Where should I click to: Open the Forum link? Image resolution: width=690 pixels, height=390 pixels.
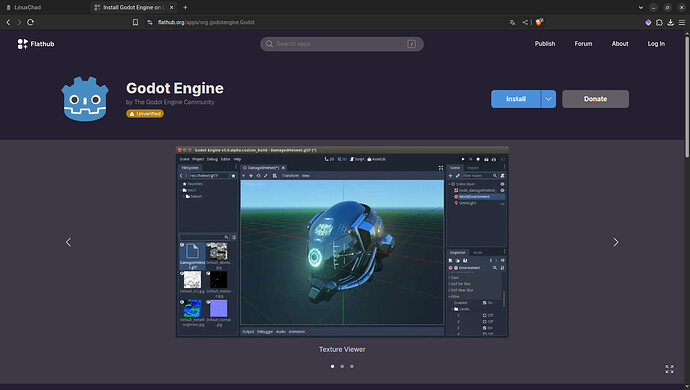pyautogui.click(x=583, y=44)
